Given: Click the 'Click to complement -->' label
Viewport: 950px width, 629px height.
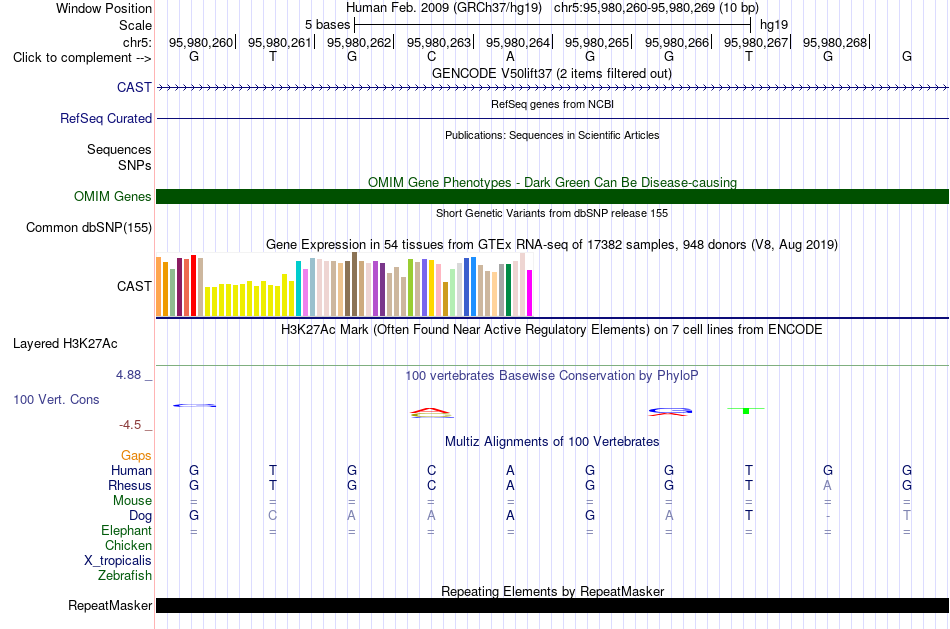Looking at the screenshot, I should [x=82, y=58].
